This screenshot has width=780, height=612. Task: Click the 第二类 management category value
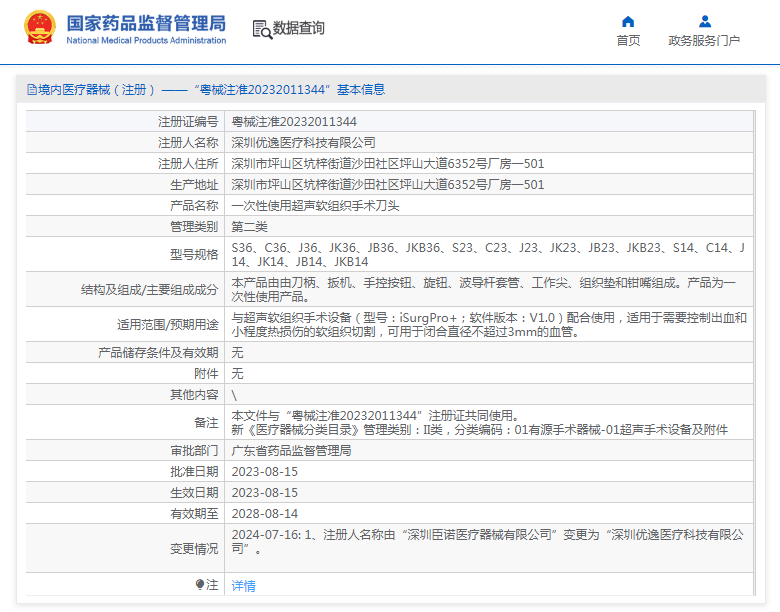tap(249, 226)
